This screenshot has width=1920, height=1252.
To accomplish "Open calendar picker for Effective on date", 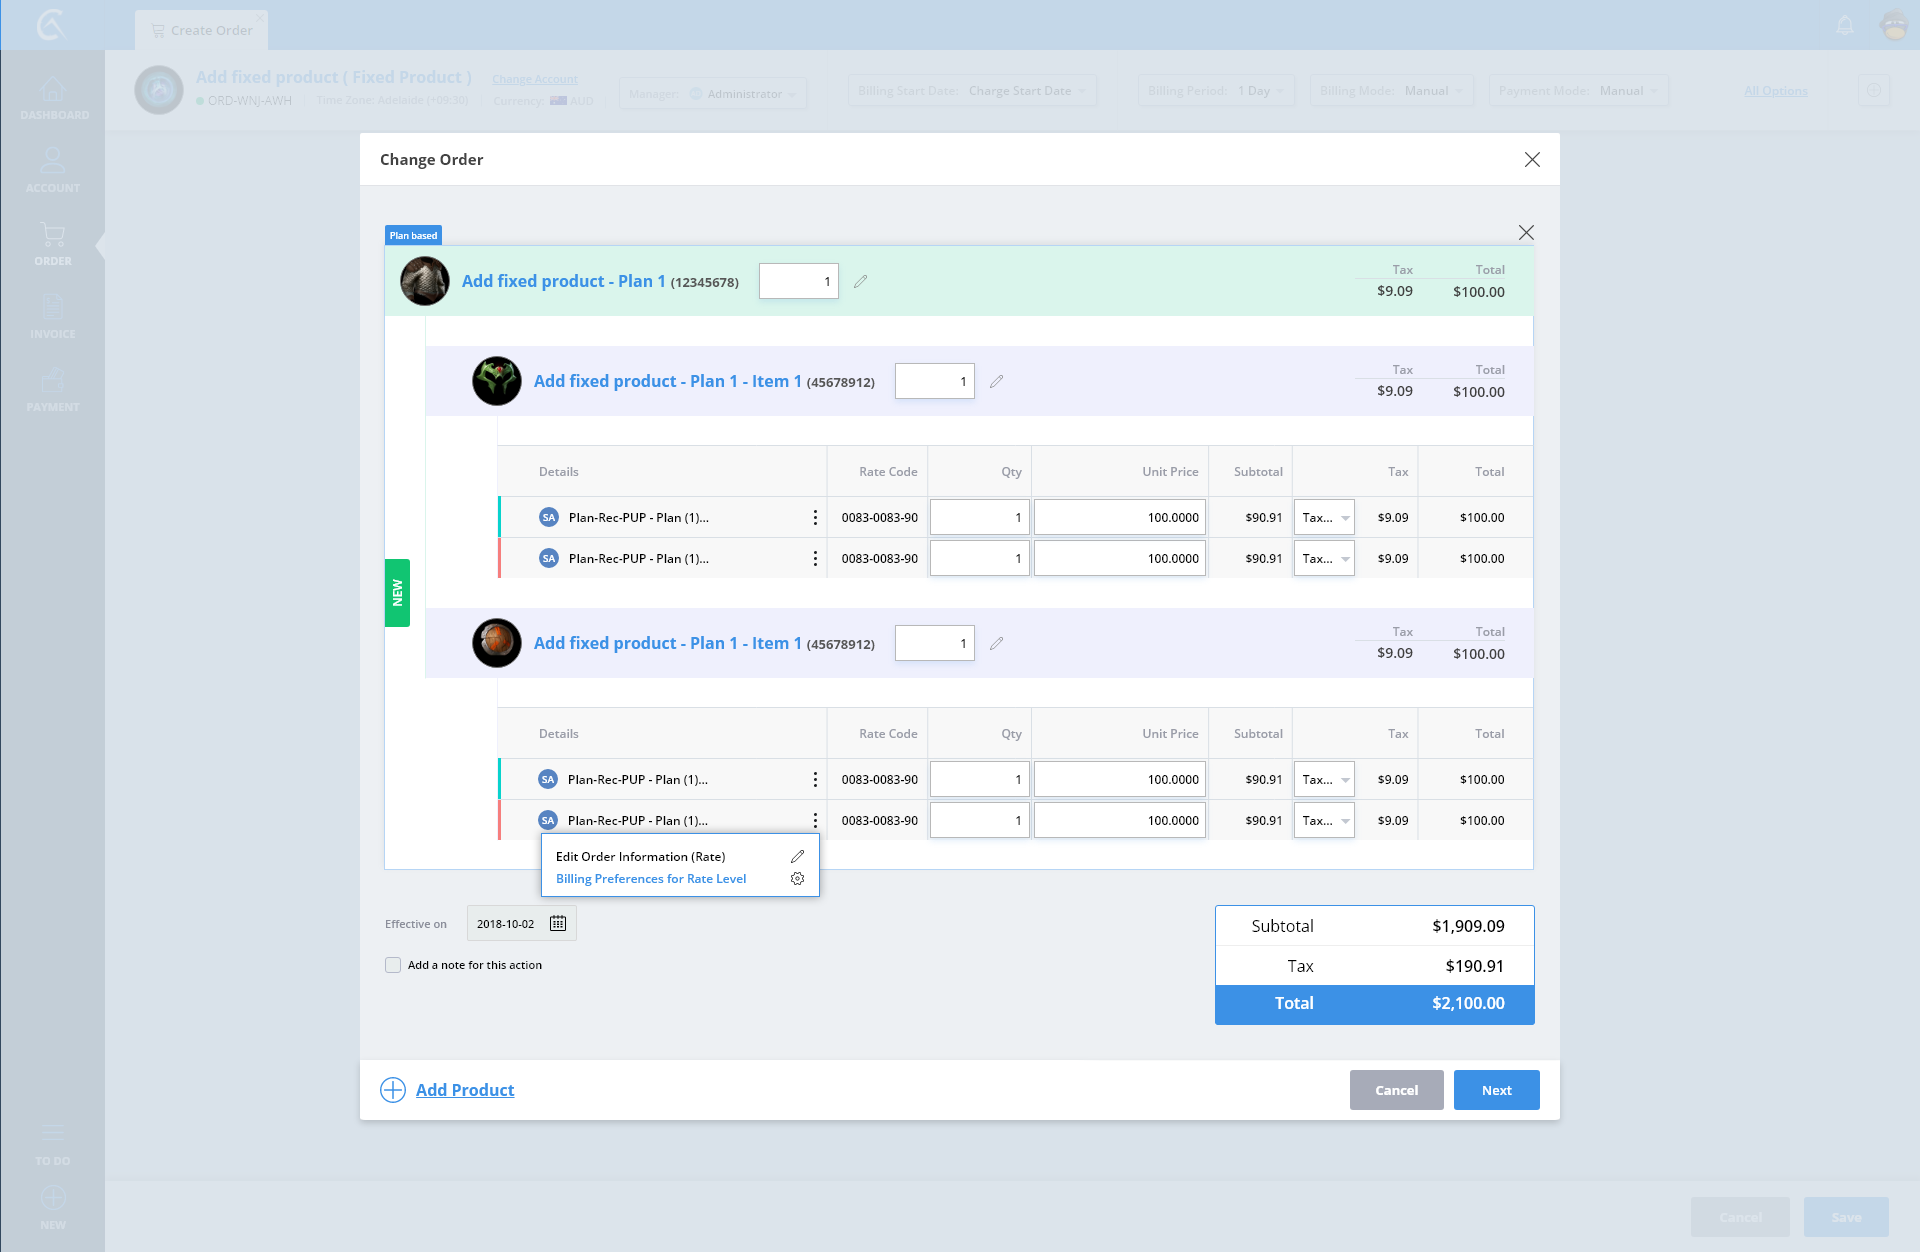I will pyautogui.click(x=558, y=923).
